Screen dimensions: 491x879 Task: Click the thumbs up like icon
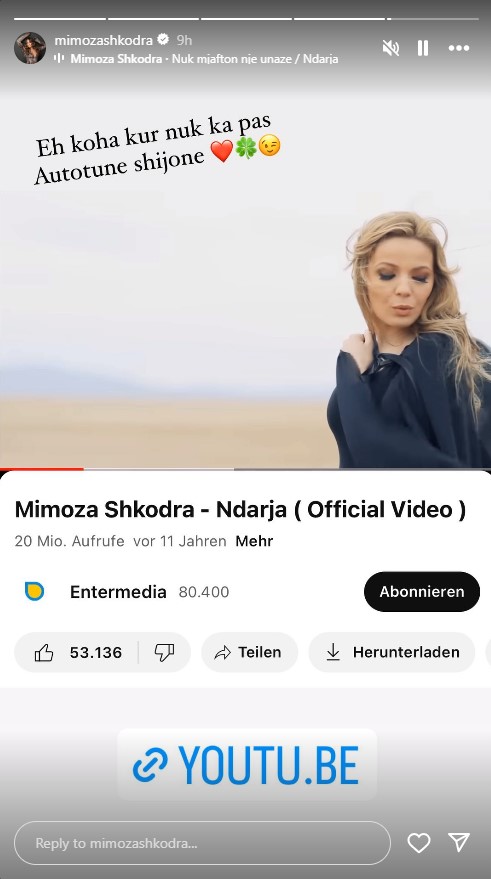click(44, 653)
